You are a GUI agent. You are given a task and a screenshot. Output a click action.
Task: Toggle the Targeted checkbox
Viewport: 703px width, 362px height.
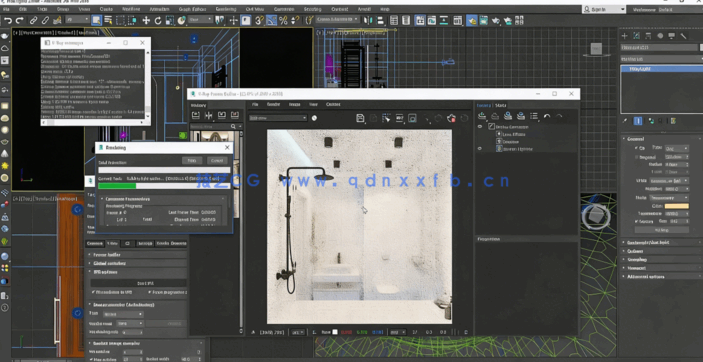point(637,157)
